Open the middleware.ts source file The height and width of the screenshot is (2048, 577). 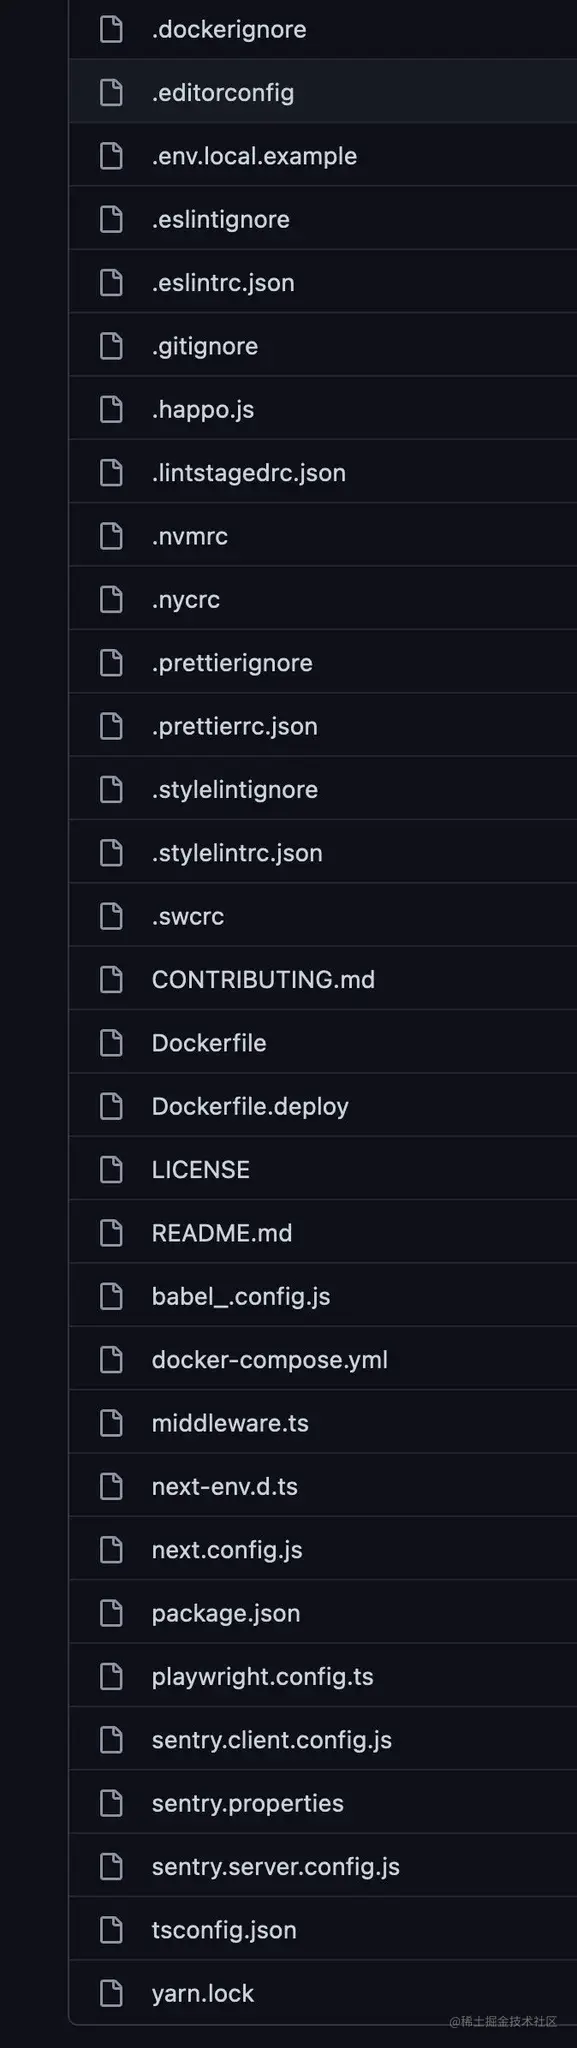click(x=230, y=1423)
